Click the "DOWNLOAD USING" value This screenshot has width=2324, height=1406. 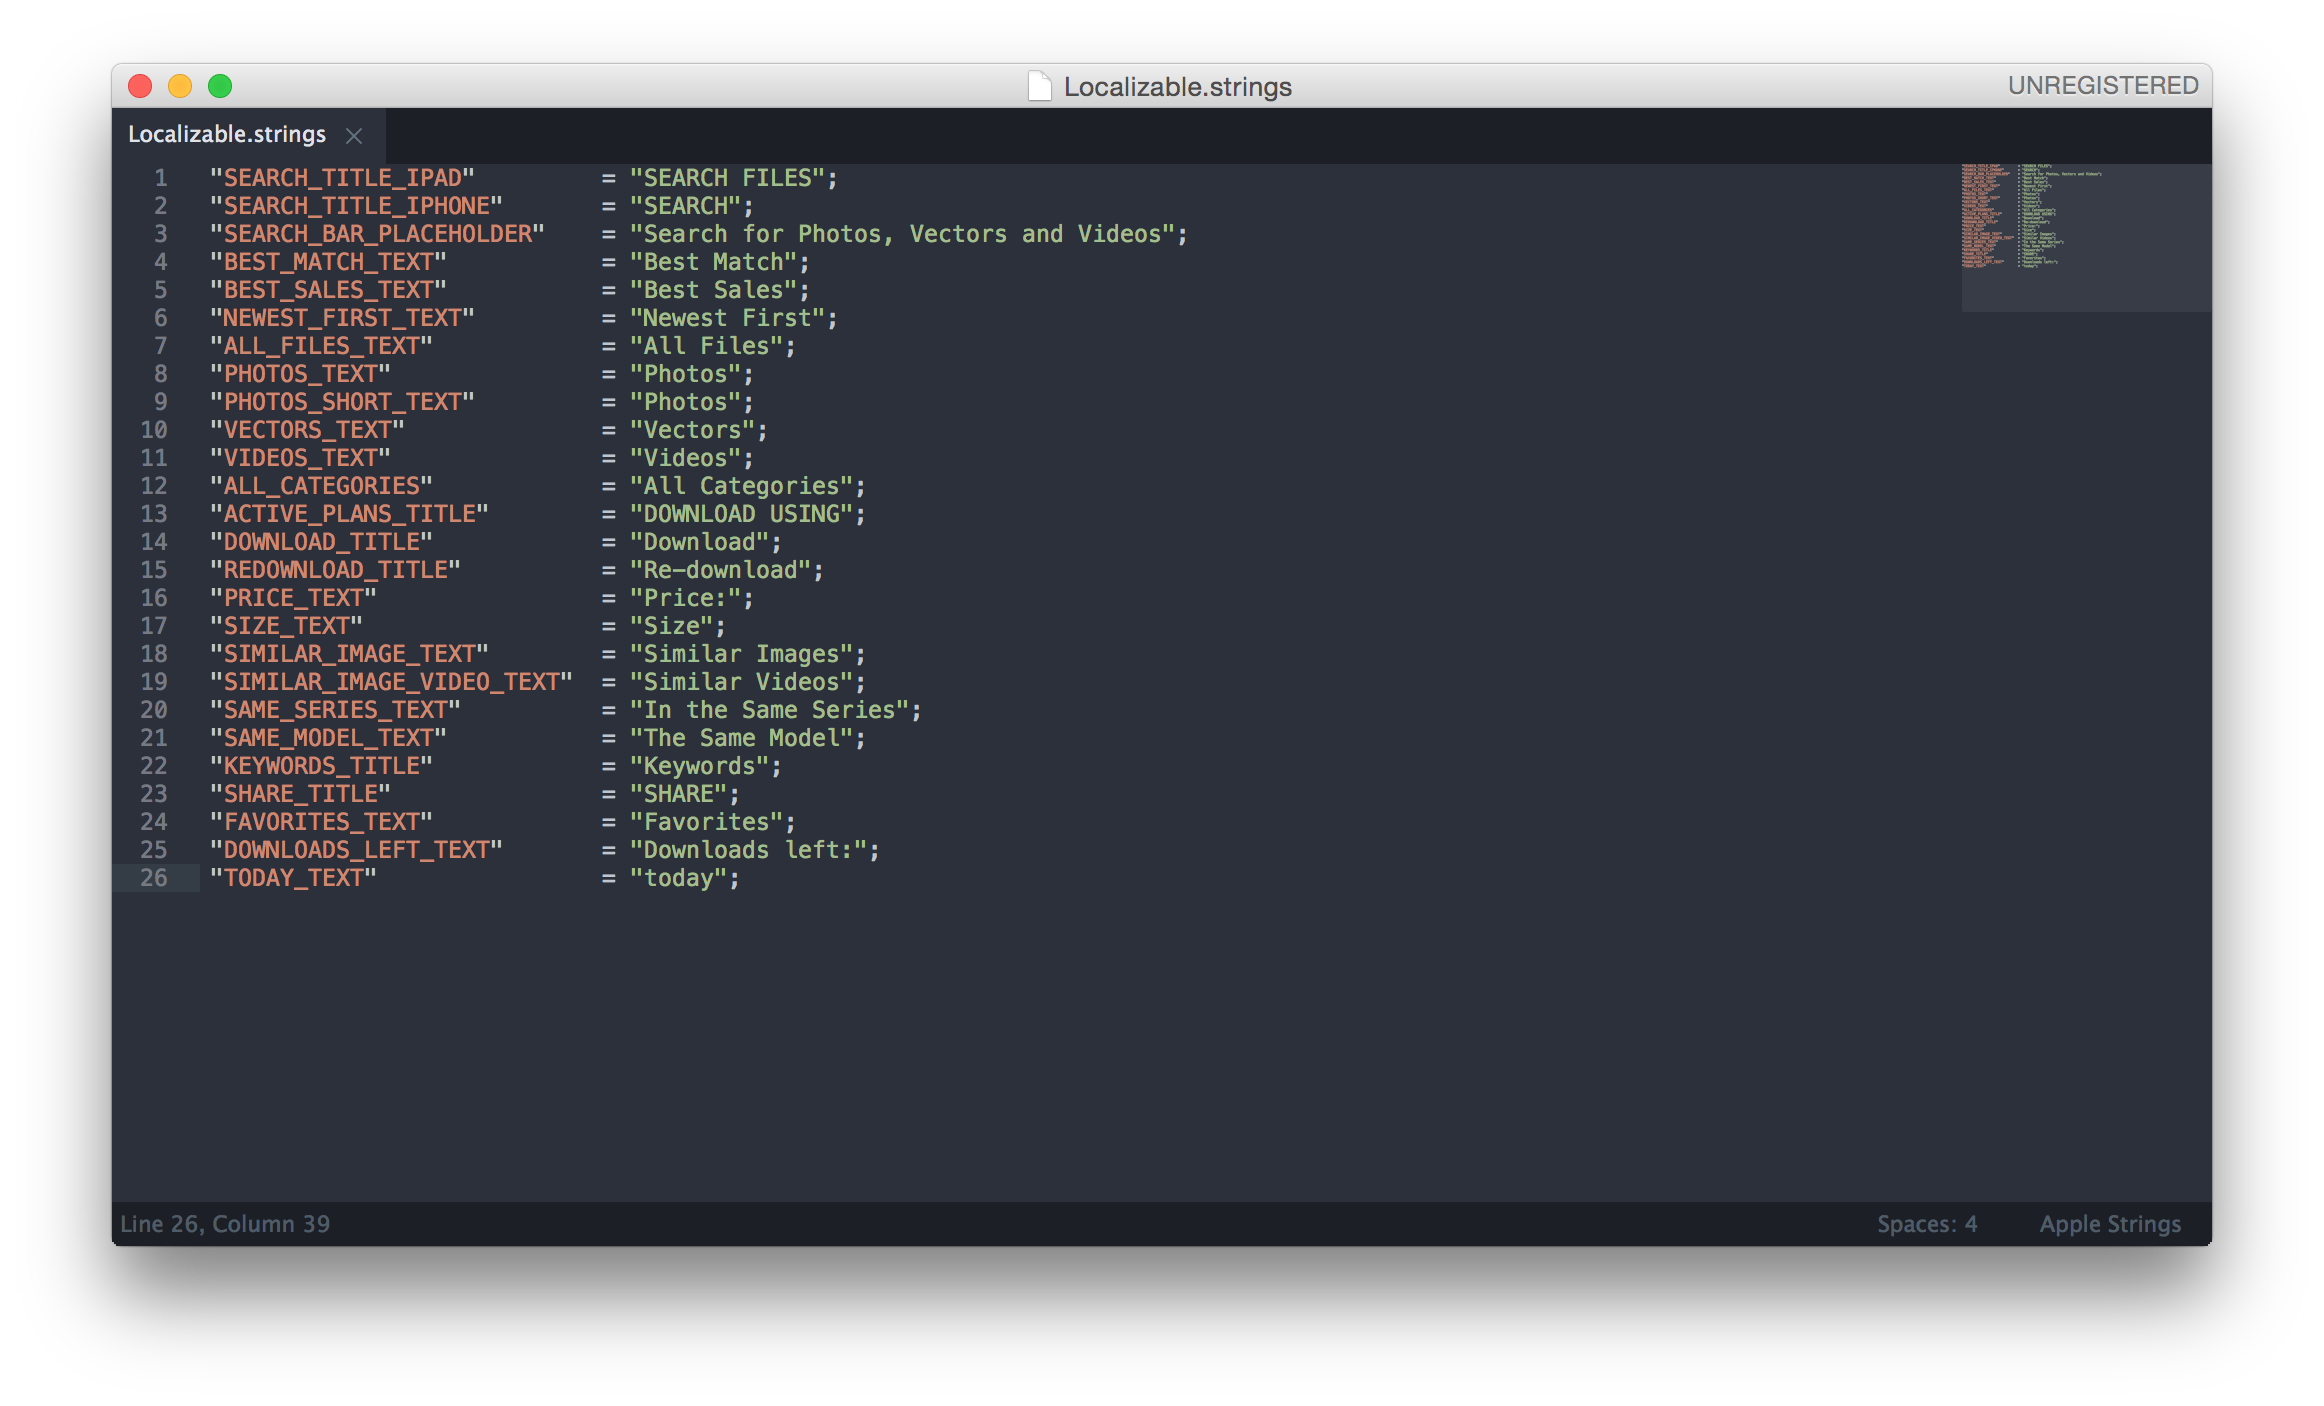741,513
